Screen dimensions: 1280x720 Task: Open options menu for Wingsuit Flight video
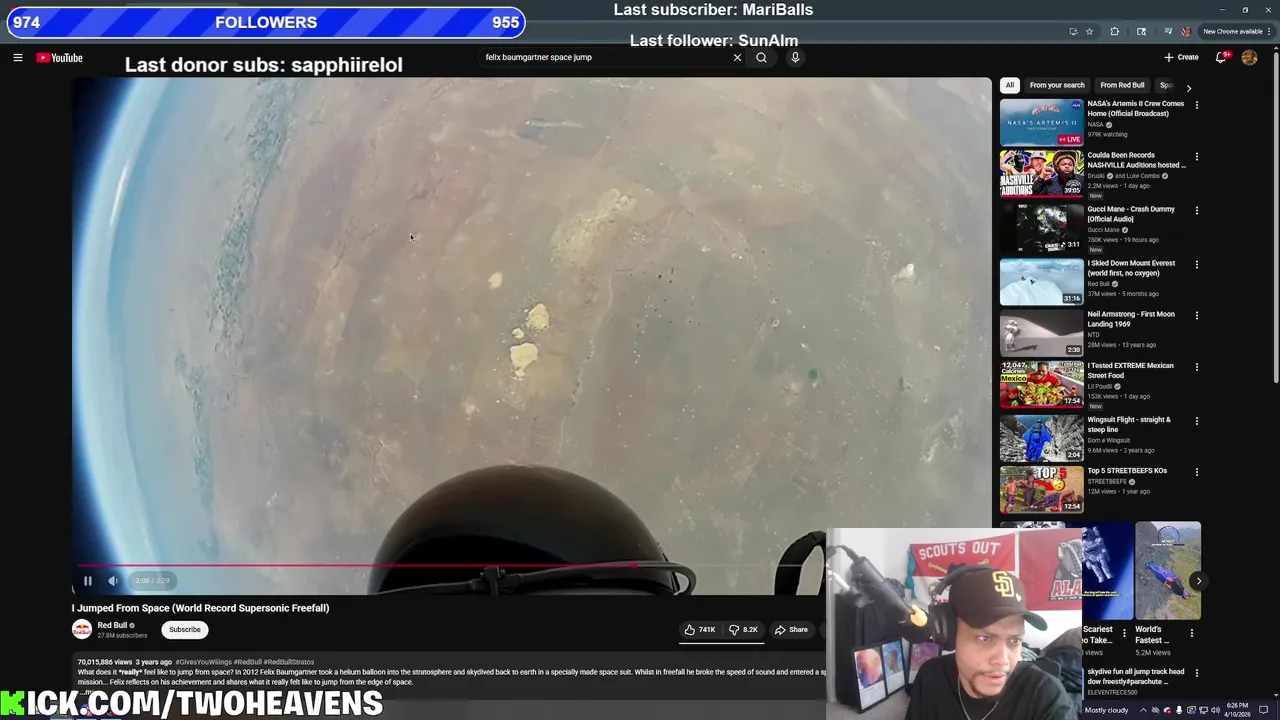(x=1196, y=421)
